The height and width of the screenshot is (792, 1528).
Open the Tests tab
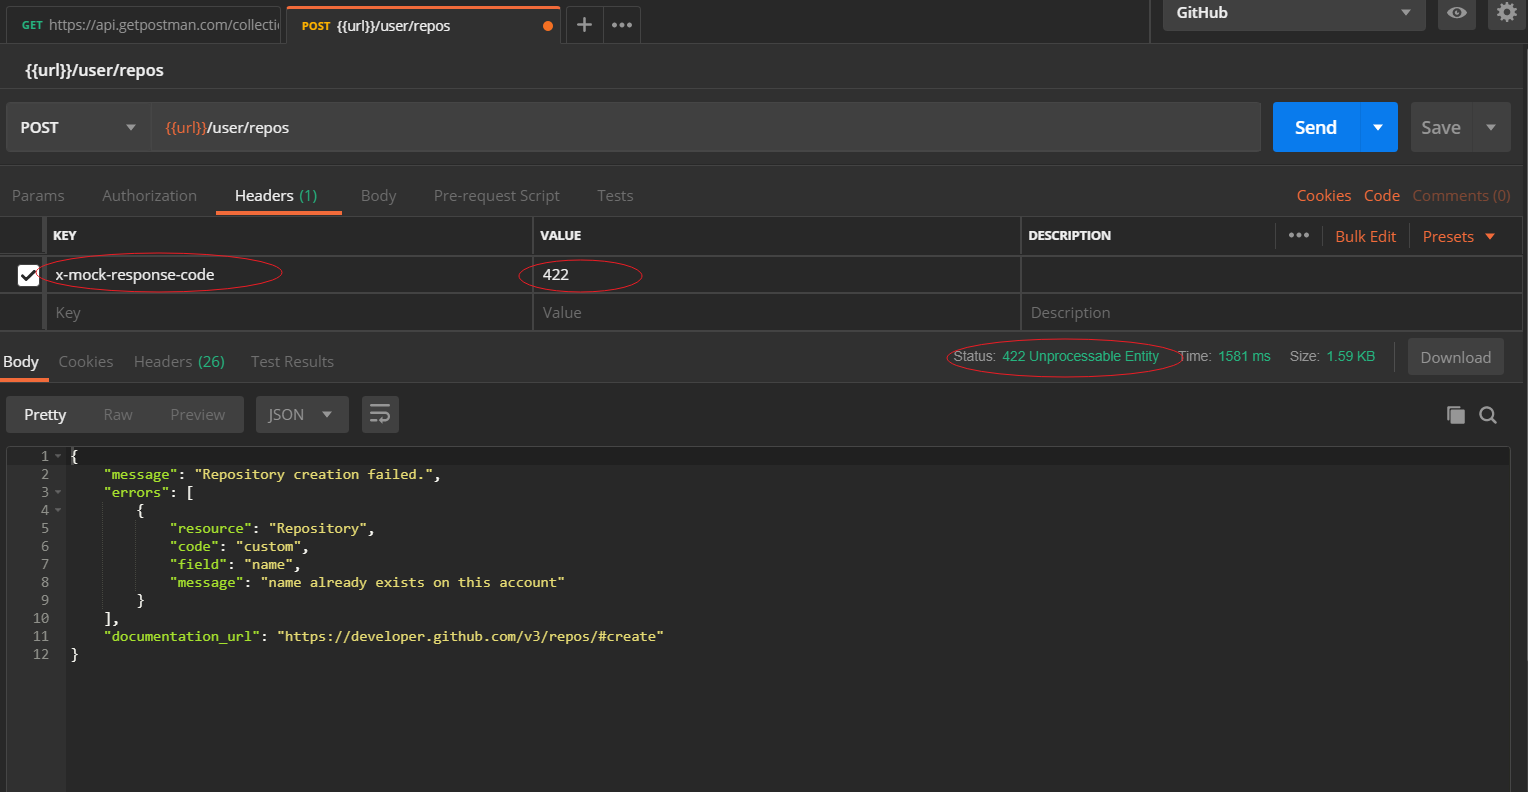pyautogui.click(x=615, y=195)
